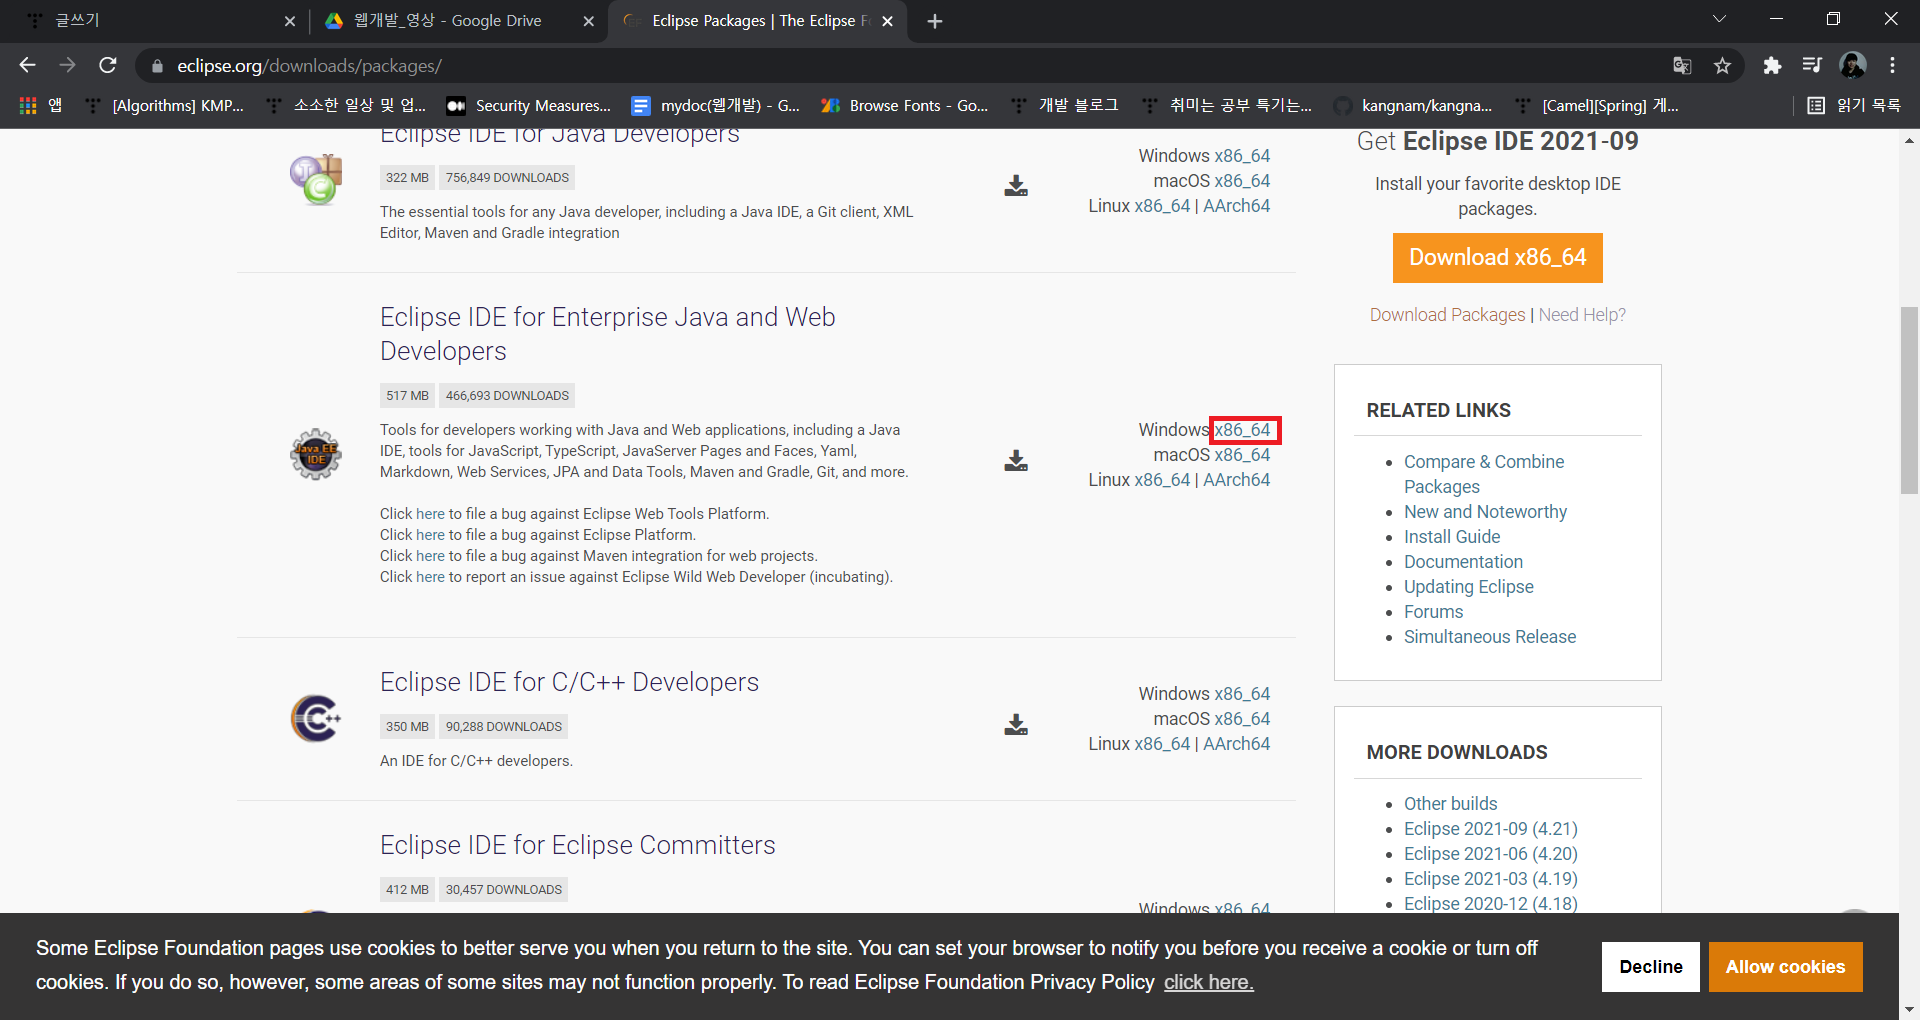Close the 글쓰기 tab
The height and width of the screenshot is (1020, 1920).
tap(289, 21)
